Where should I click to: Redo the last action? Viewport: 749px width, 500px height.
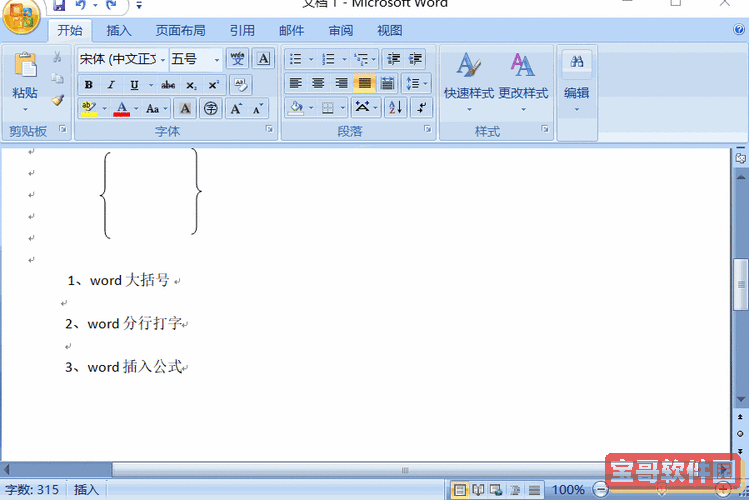coord(111,5)
